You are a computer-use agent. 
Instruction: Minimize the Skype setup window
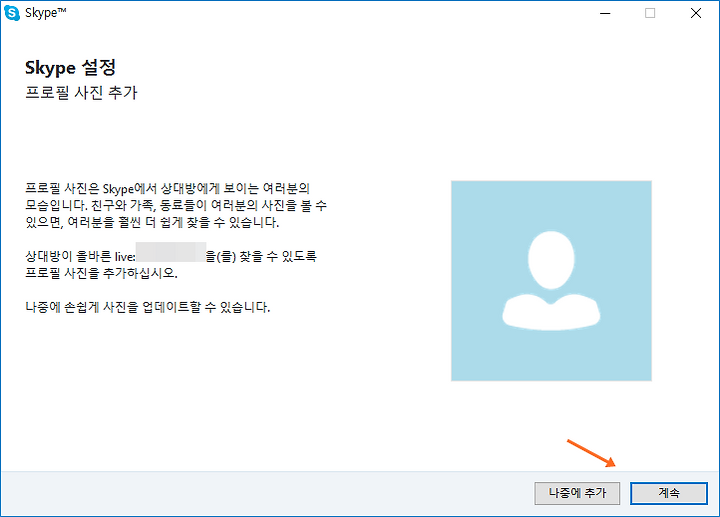pos(605,13)
